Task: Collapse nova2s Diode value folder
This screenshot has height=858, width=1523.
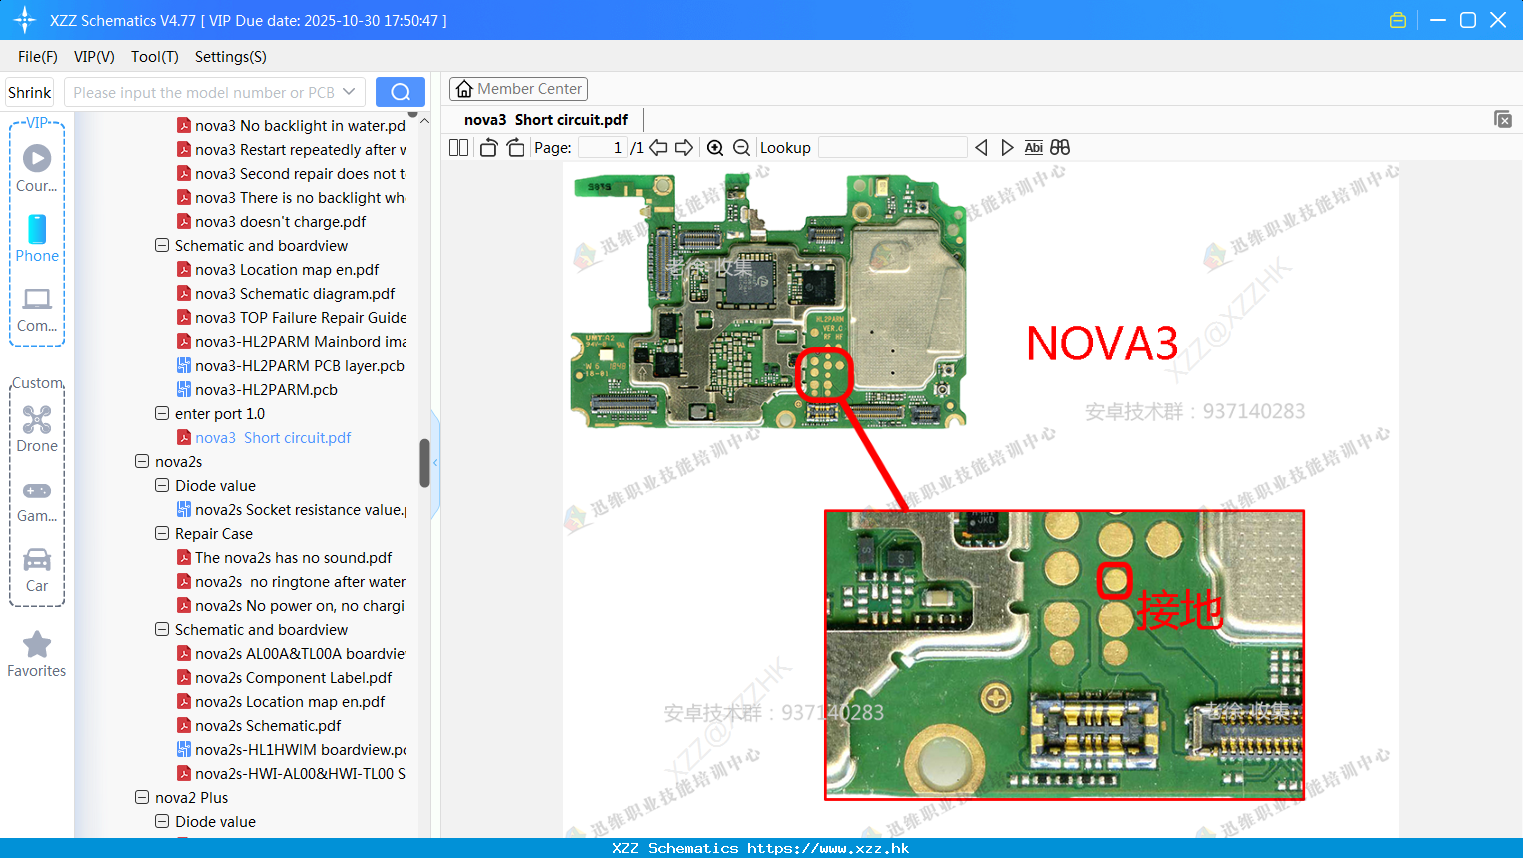Action: tap(162, 485)
